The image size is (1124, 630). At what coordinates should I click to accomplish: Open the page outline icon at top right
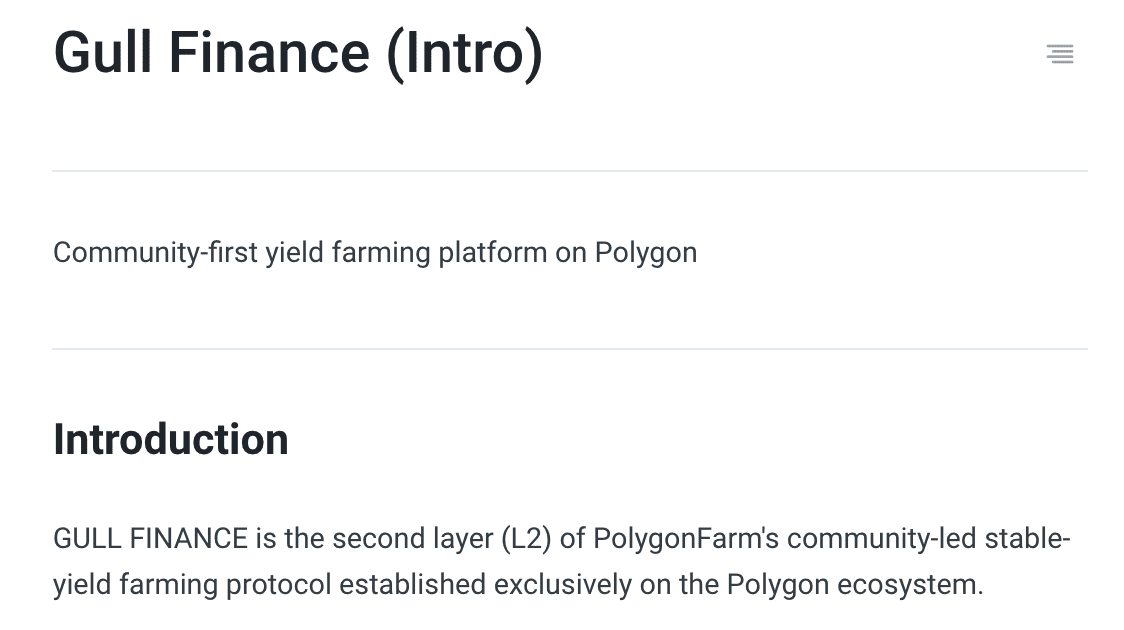coord(1059,54)
